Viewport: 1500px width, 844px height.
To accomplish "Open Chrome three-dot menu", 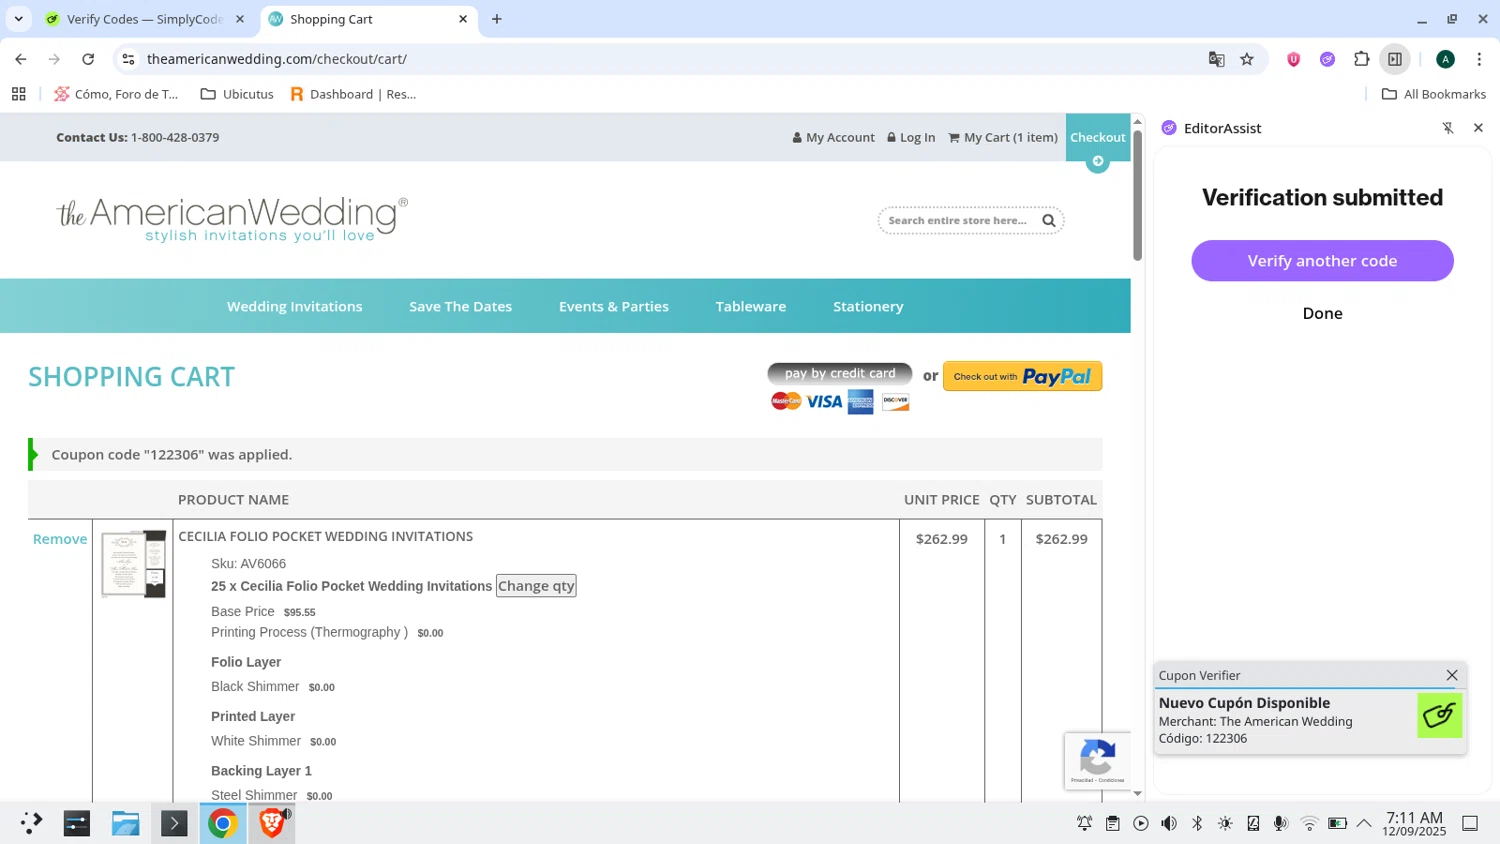I will 1479,59.
